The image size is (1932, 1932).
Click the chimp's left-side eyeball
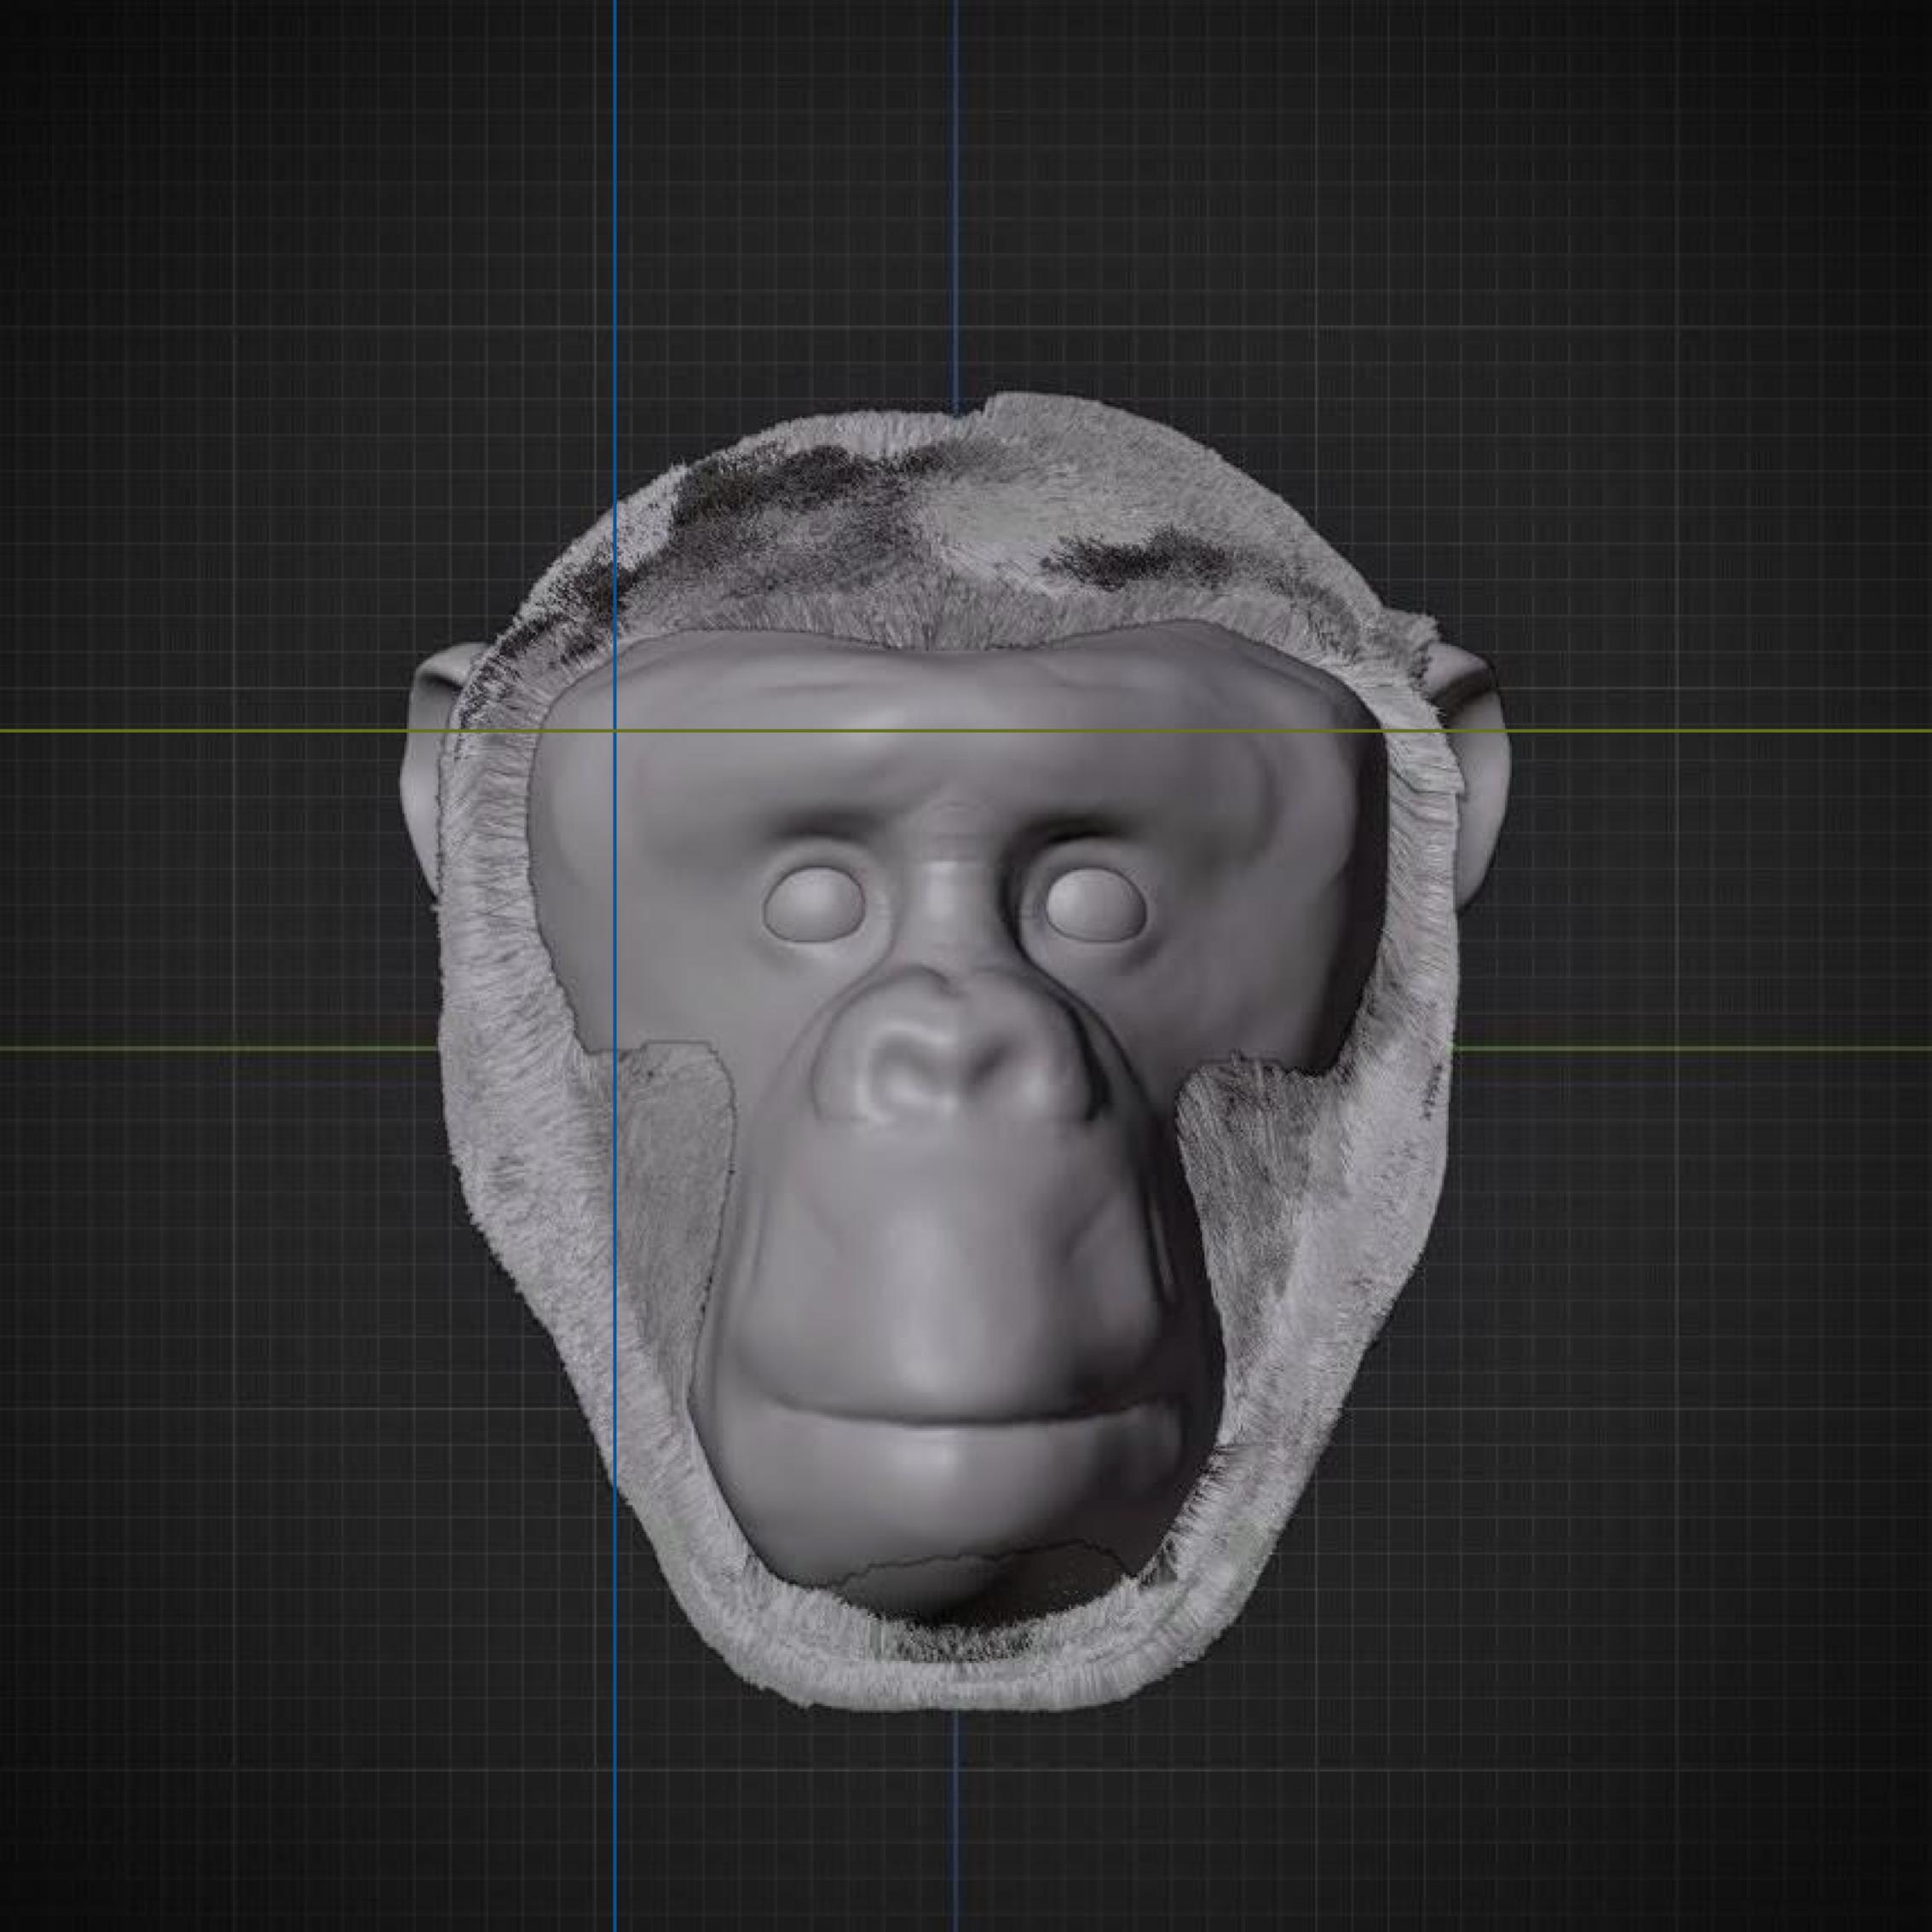point(814,905)
